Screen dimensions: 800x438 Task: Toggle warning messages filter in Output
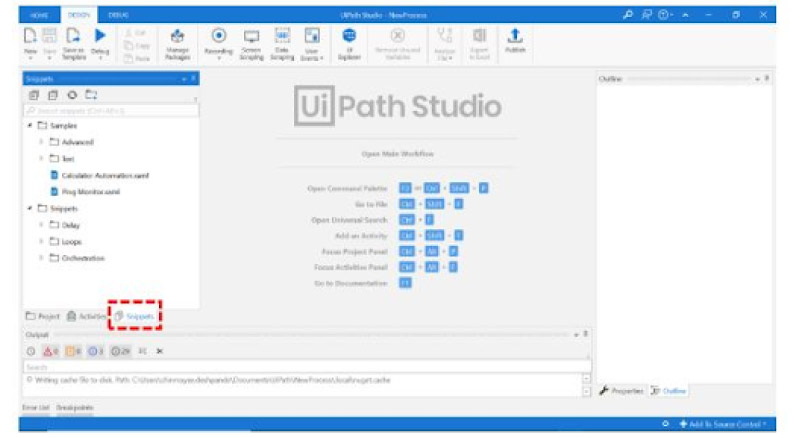click(x=73, y=351)
